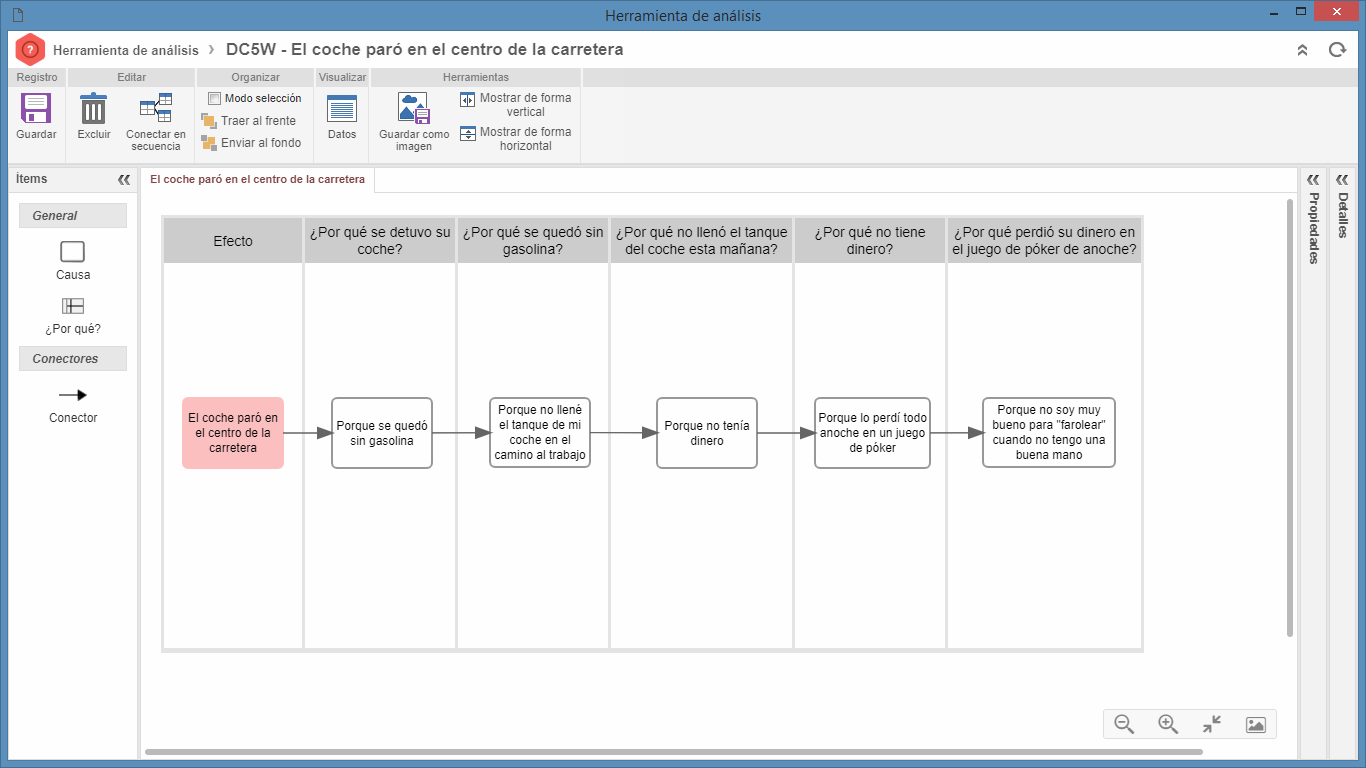Screen dimensions: 1366x768
Task: Refresh using the circular arrow icon
Action: coord(1337,50)
